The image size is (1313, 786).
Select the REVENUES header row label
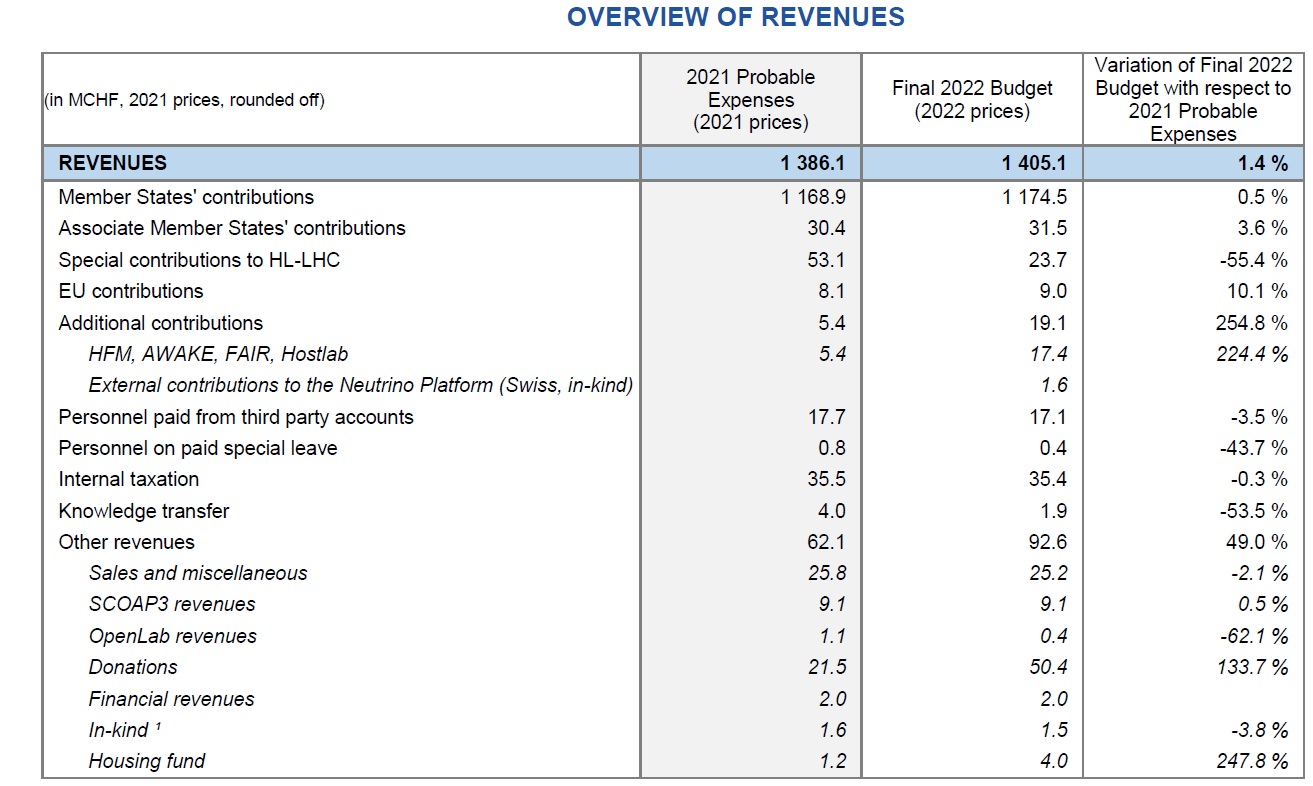click(x=113, y=163)
